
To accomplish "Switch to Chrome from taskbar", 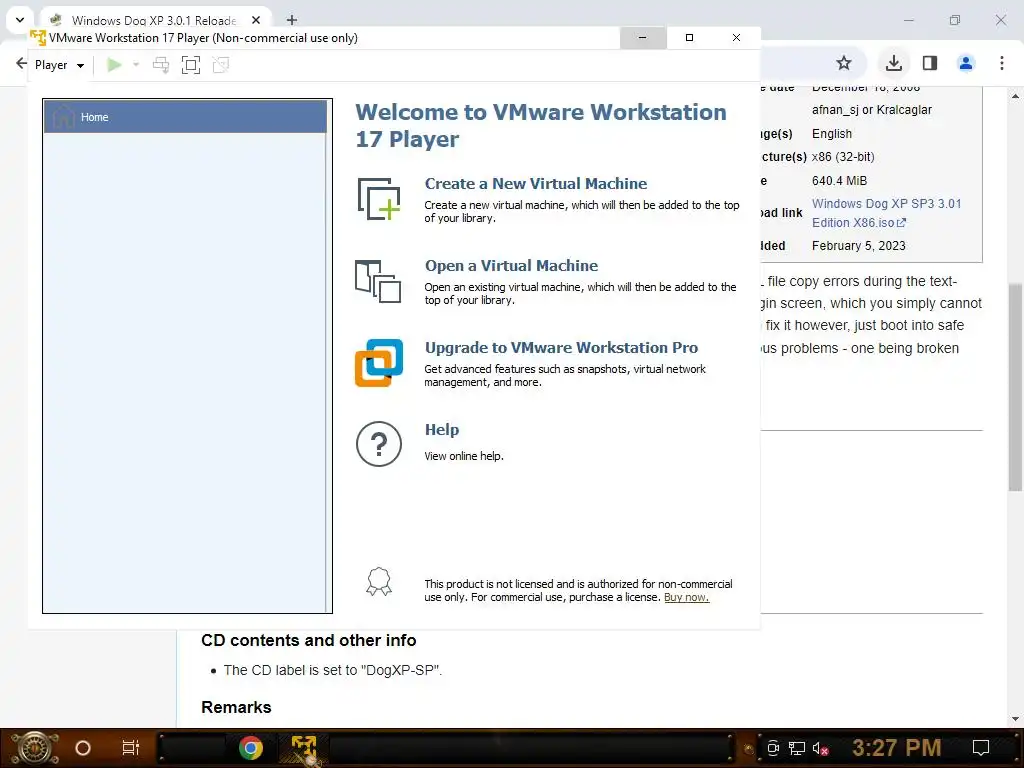I will pos(251,748).
